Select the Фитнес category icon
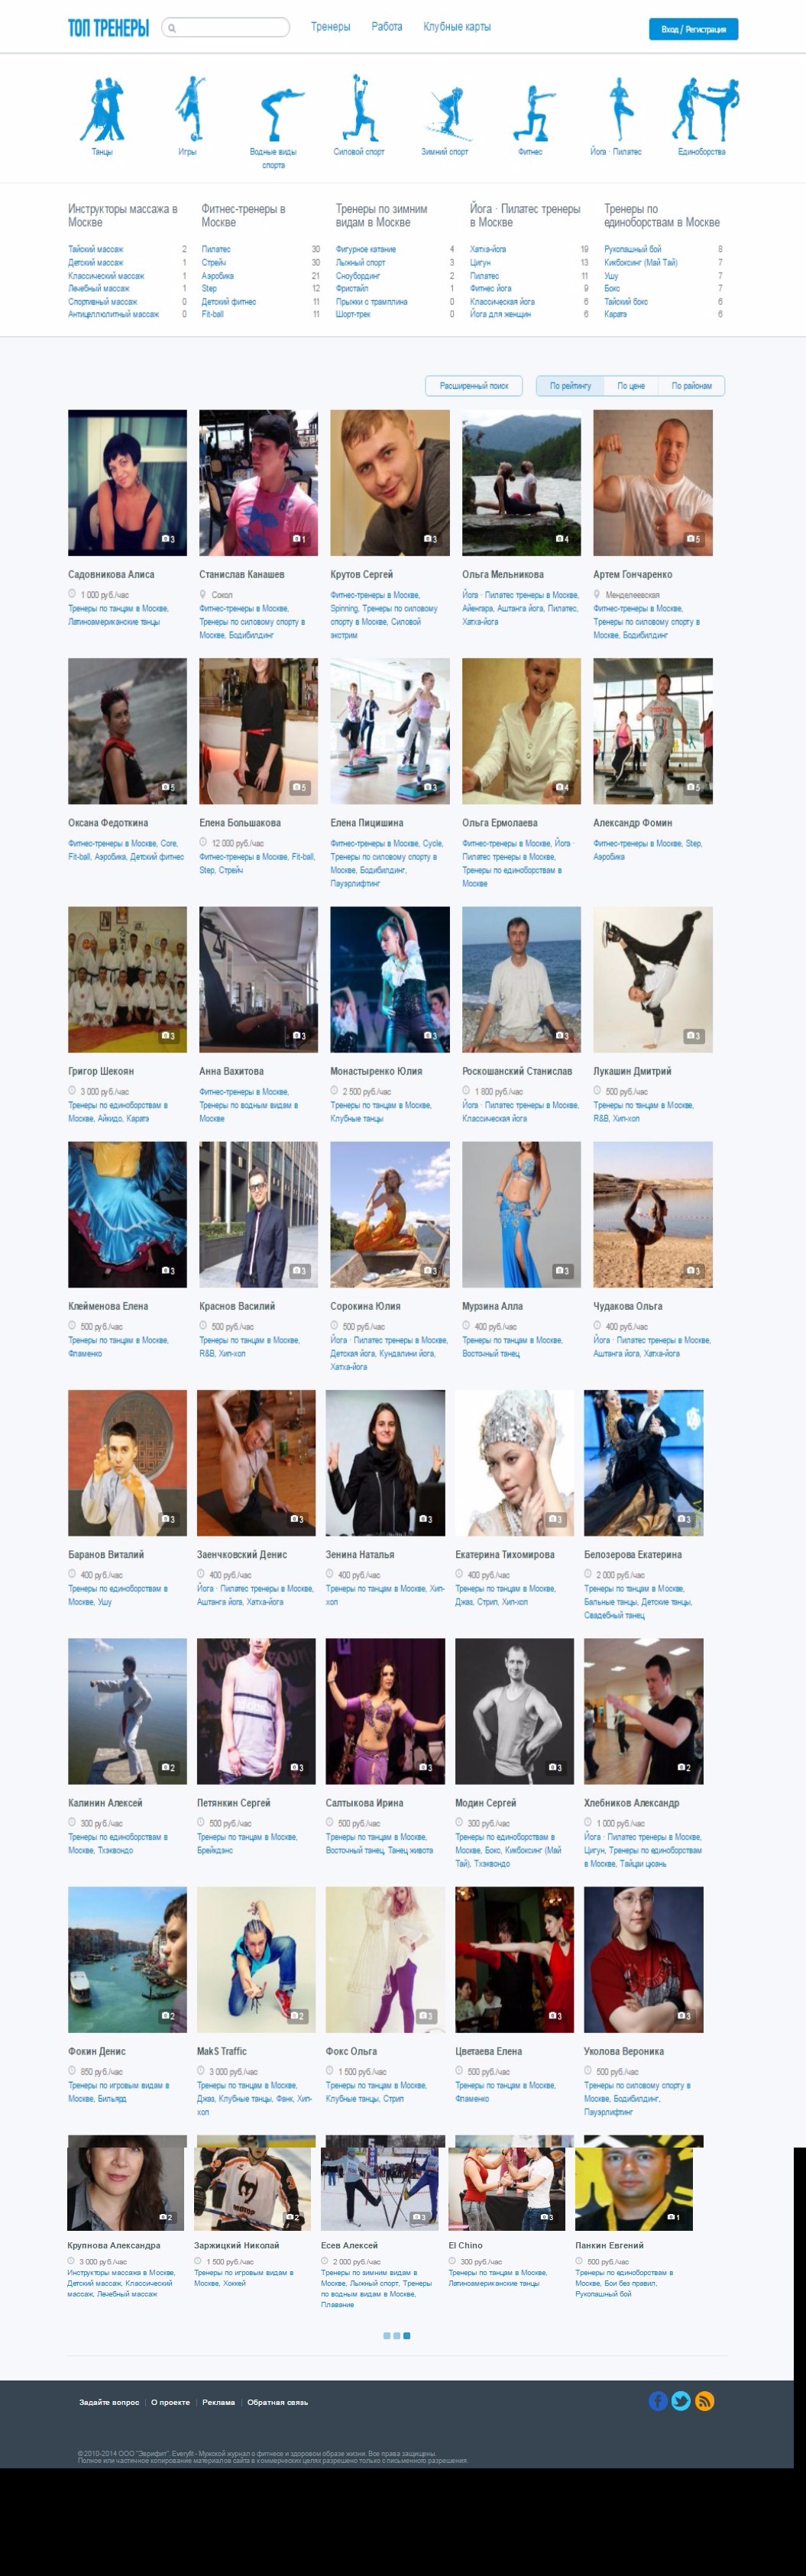Viewport: 806px width, 2576px height. coord(531,113)
